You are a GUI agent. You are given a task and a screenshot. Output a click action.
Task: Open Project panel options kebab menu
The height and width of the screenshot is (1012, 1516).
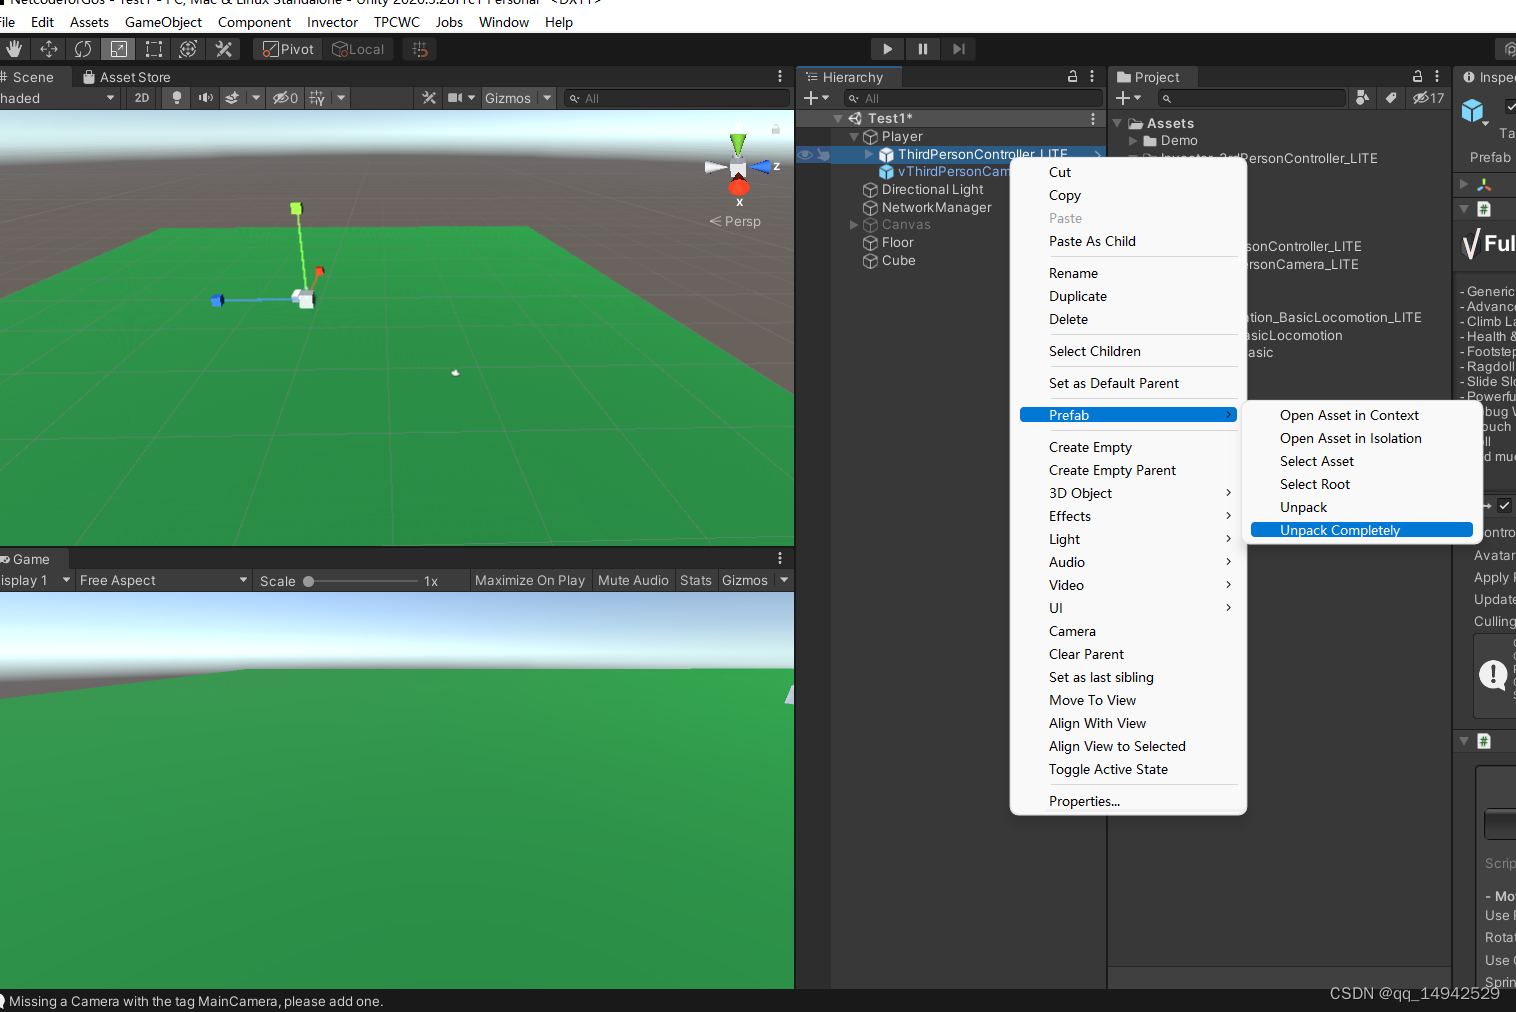[1437, 76]
